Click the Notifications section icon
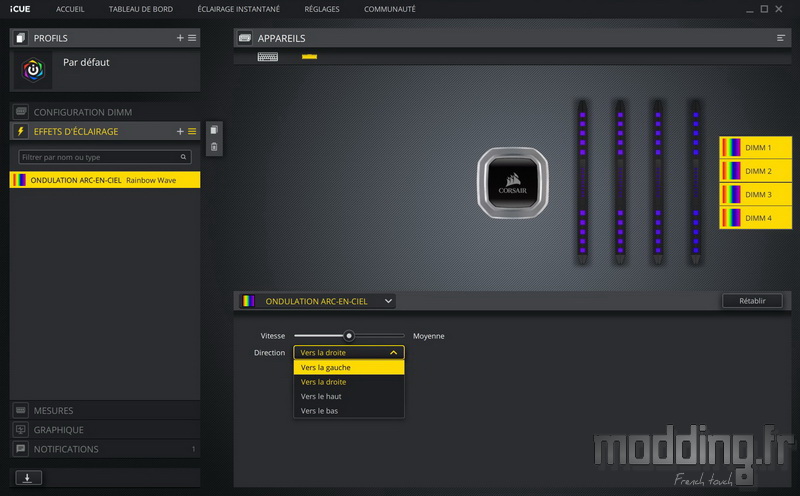The width and height of the screenshot is (800, 496). click(x=21, y=449)
